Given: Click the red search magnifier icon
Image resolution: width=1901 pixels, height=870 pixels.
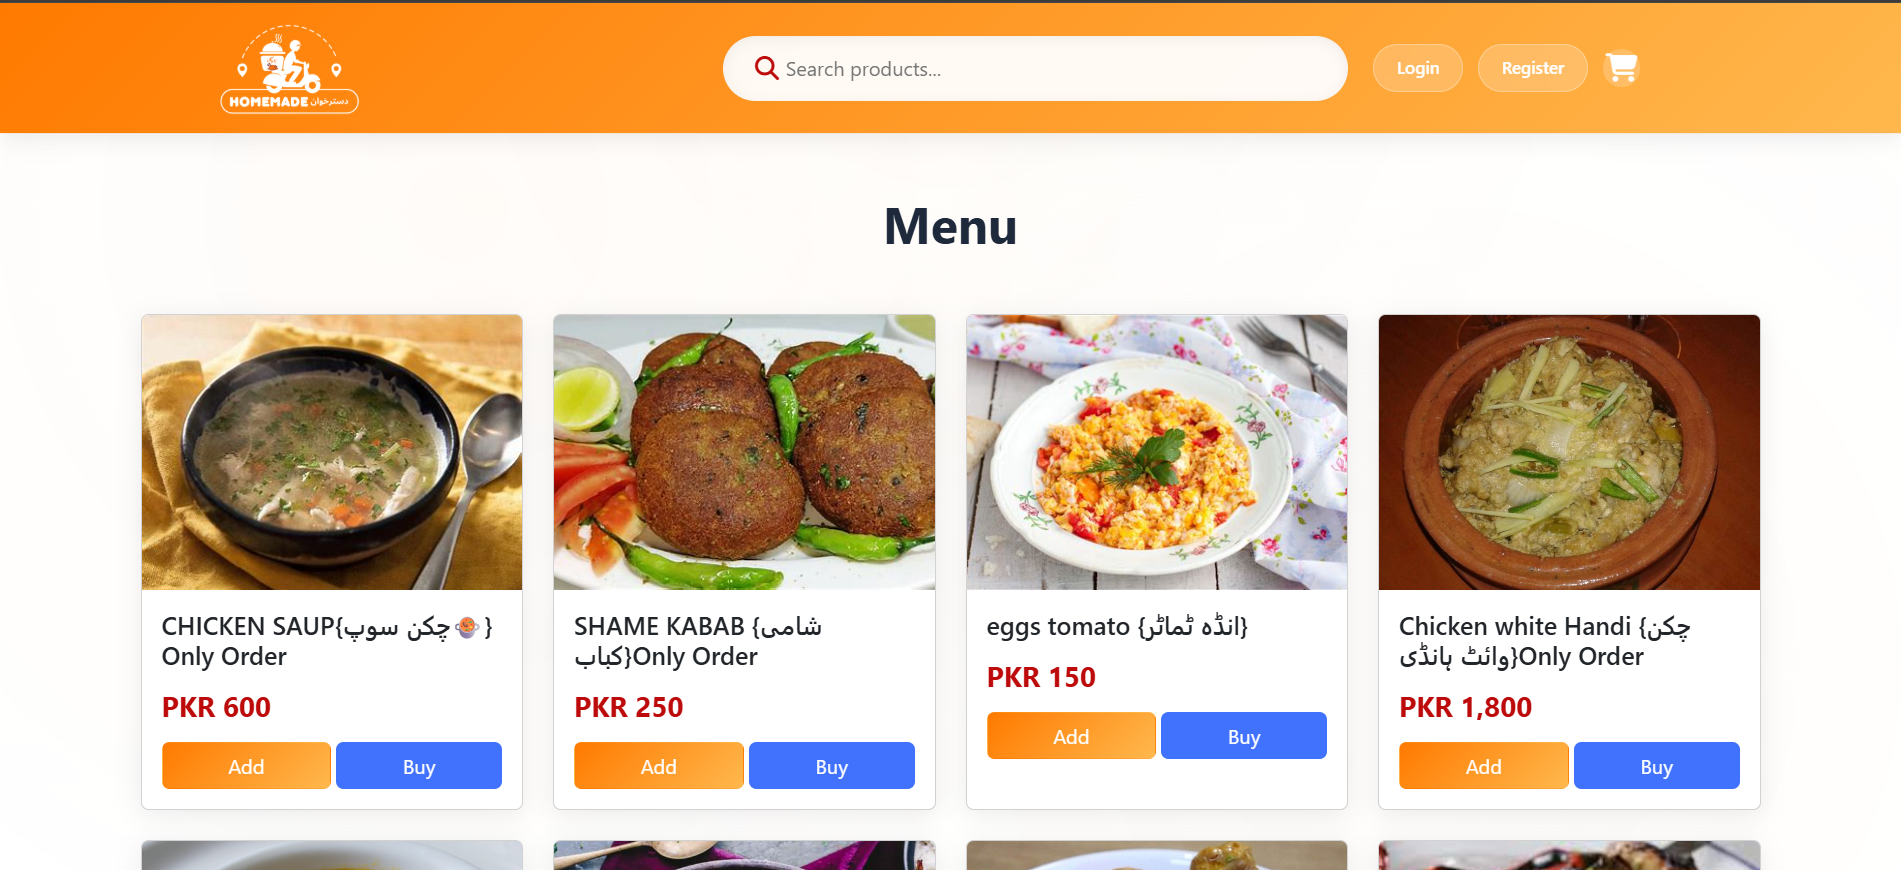Looking at the screenshot, I should pyautogui.click(x=766, y=68).
